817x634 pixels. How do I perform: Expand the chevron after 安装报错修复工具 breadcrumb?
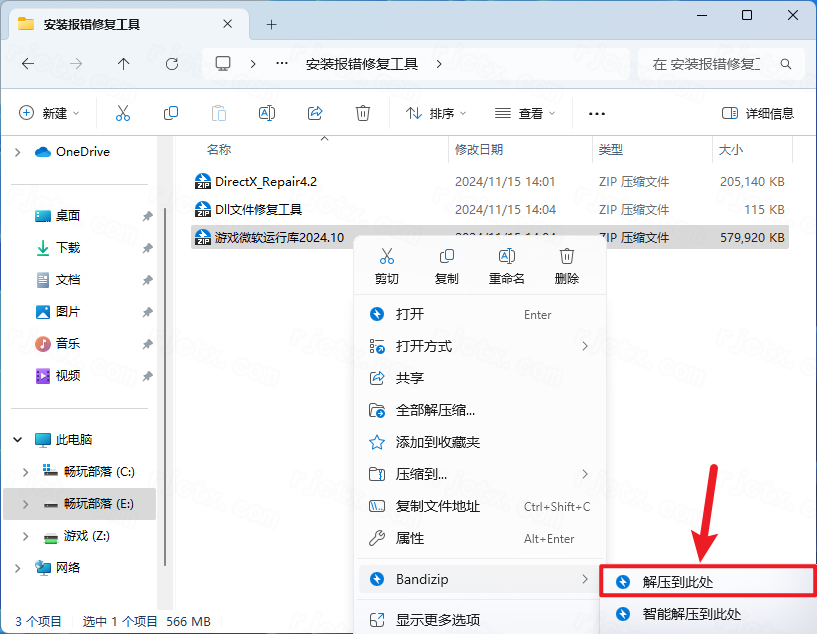(439, 64)
